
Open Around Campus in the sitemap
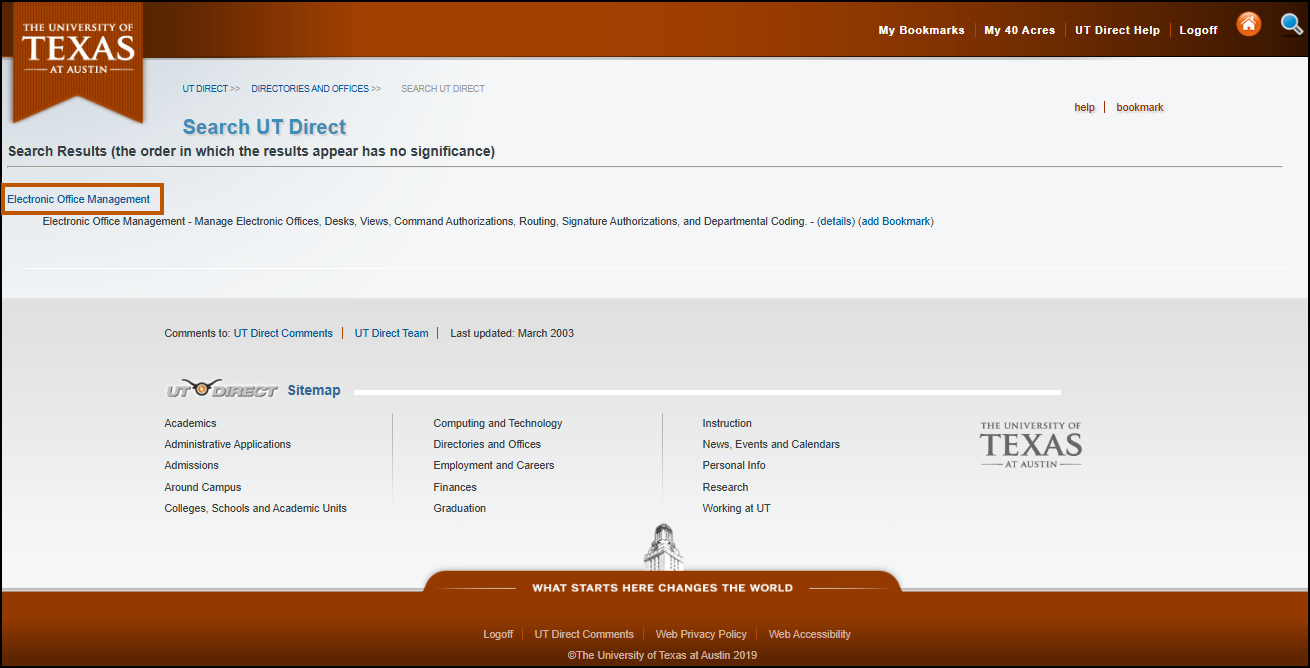pos(203,487)
